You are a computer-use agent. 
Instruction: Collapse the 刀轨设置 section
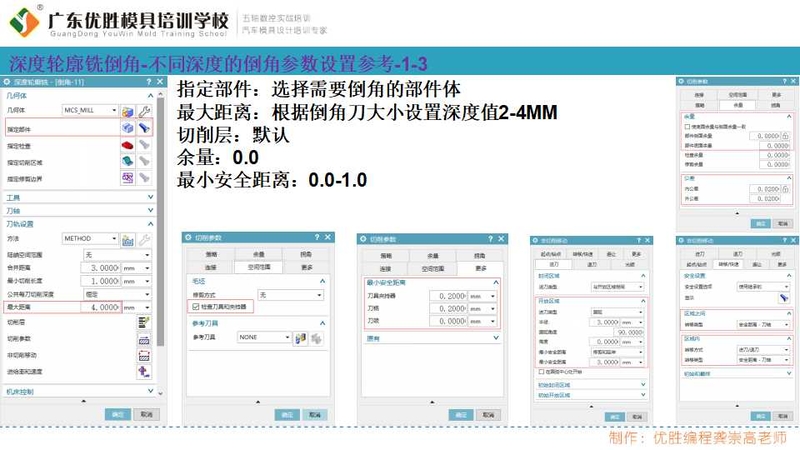tap(151, 224)
